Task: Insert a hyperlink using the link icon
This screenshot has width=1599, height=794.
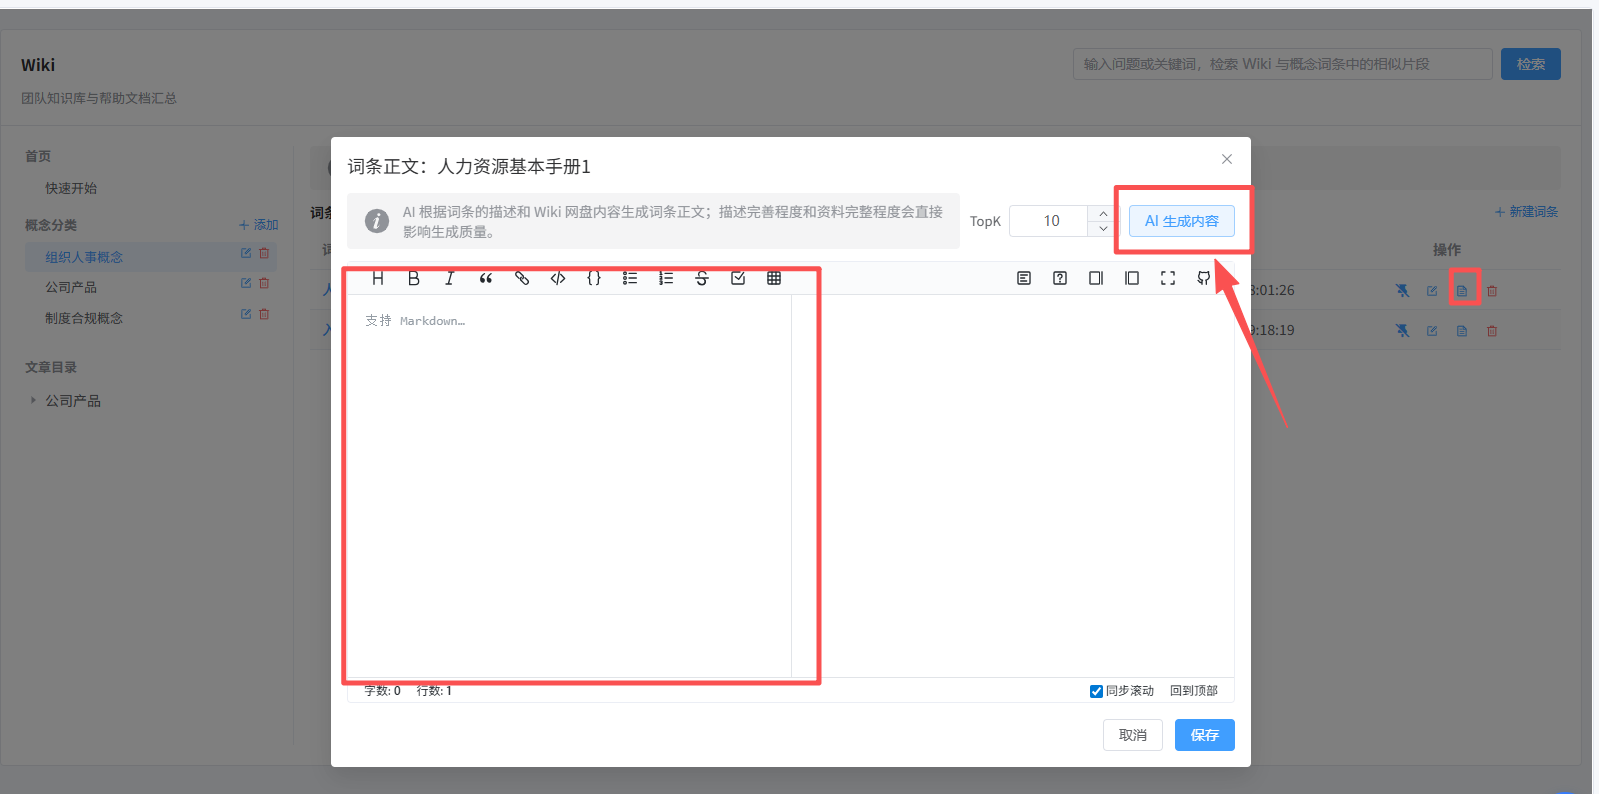Action: 522,278
